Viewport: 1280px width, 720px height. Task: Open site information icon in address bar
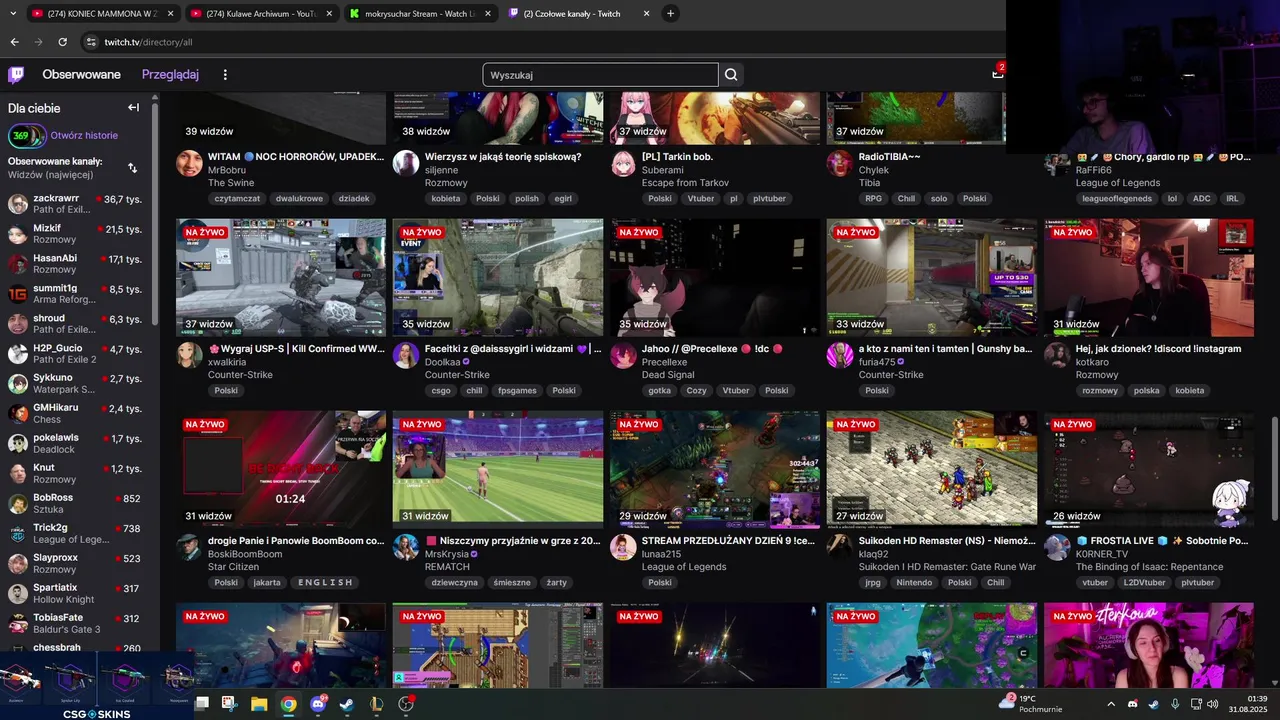91,42
